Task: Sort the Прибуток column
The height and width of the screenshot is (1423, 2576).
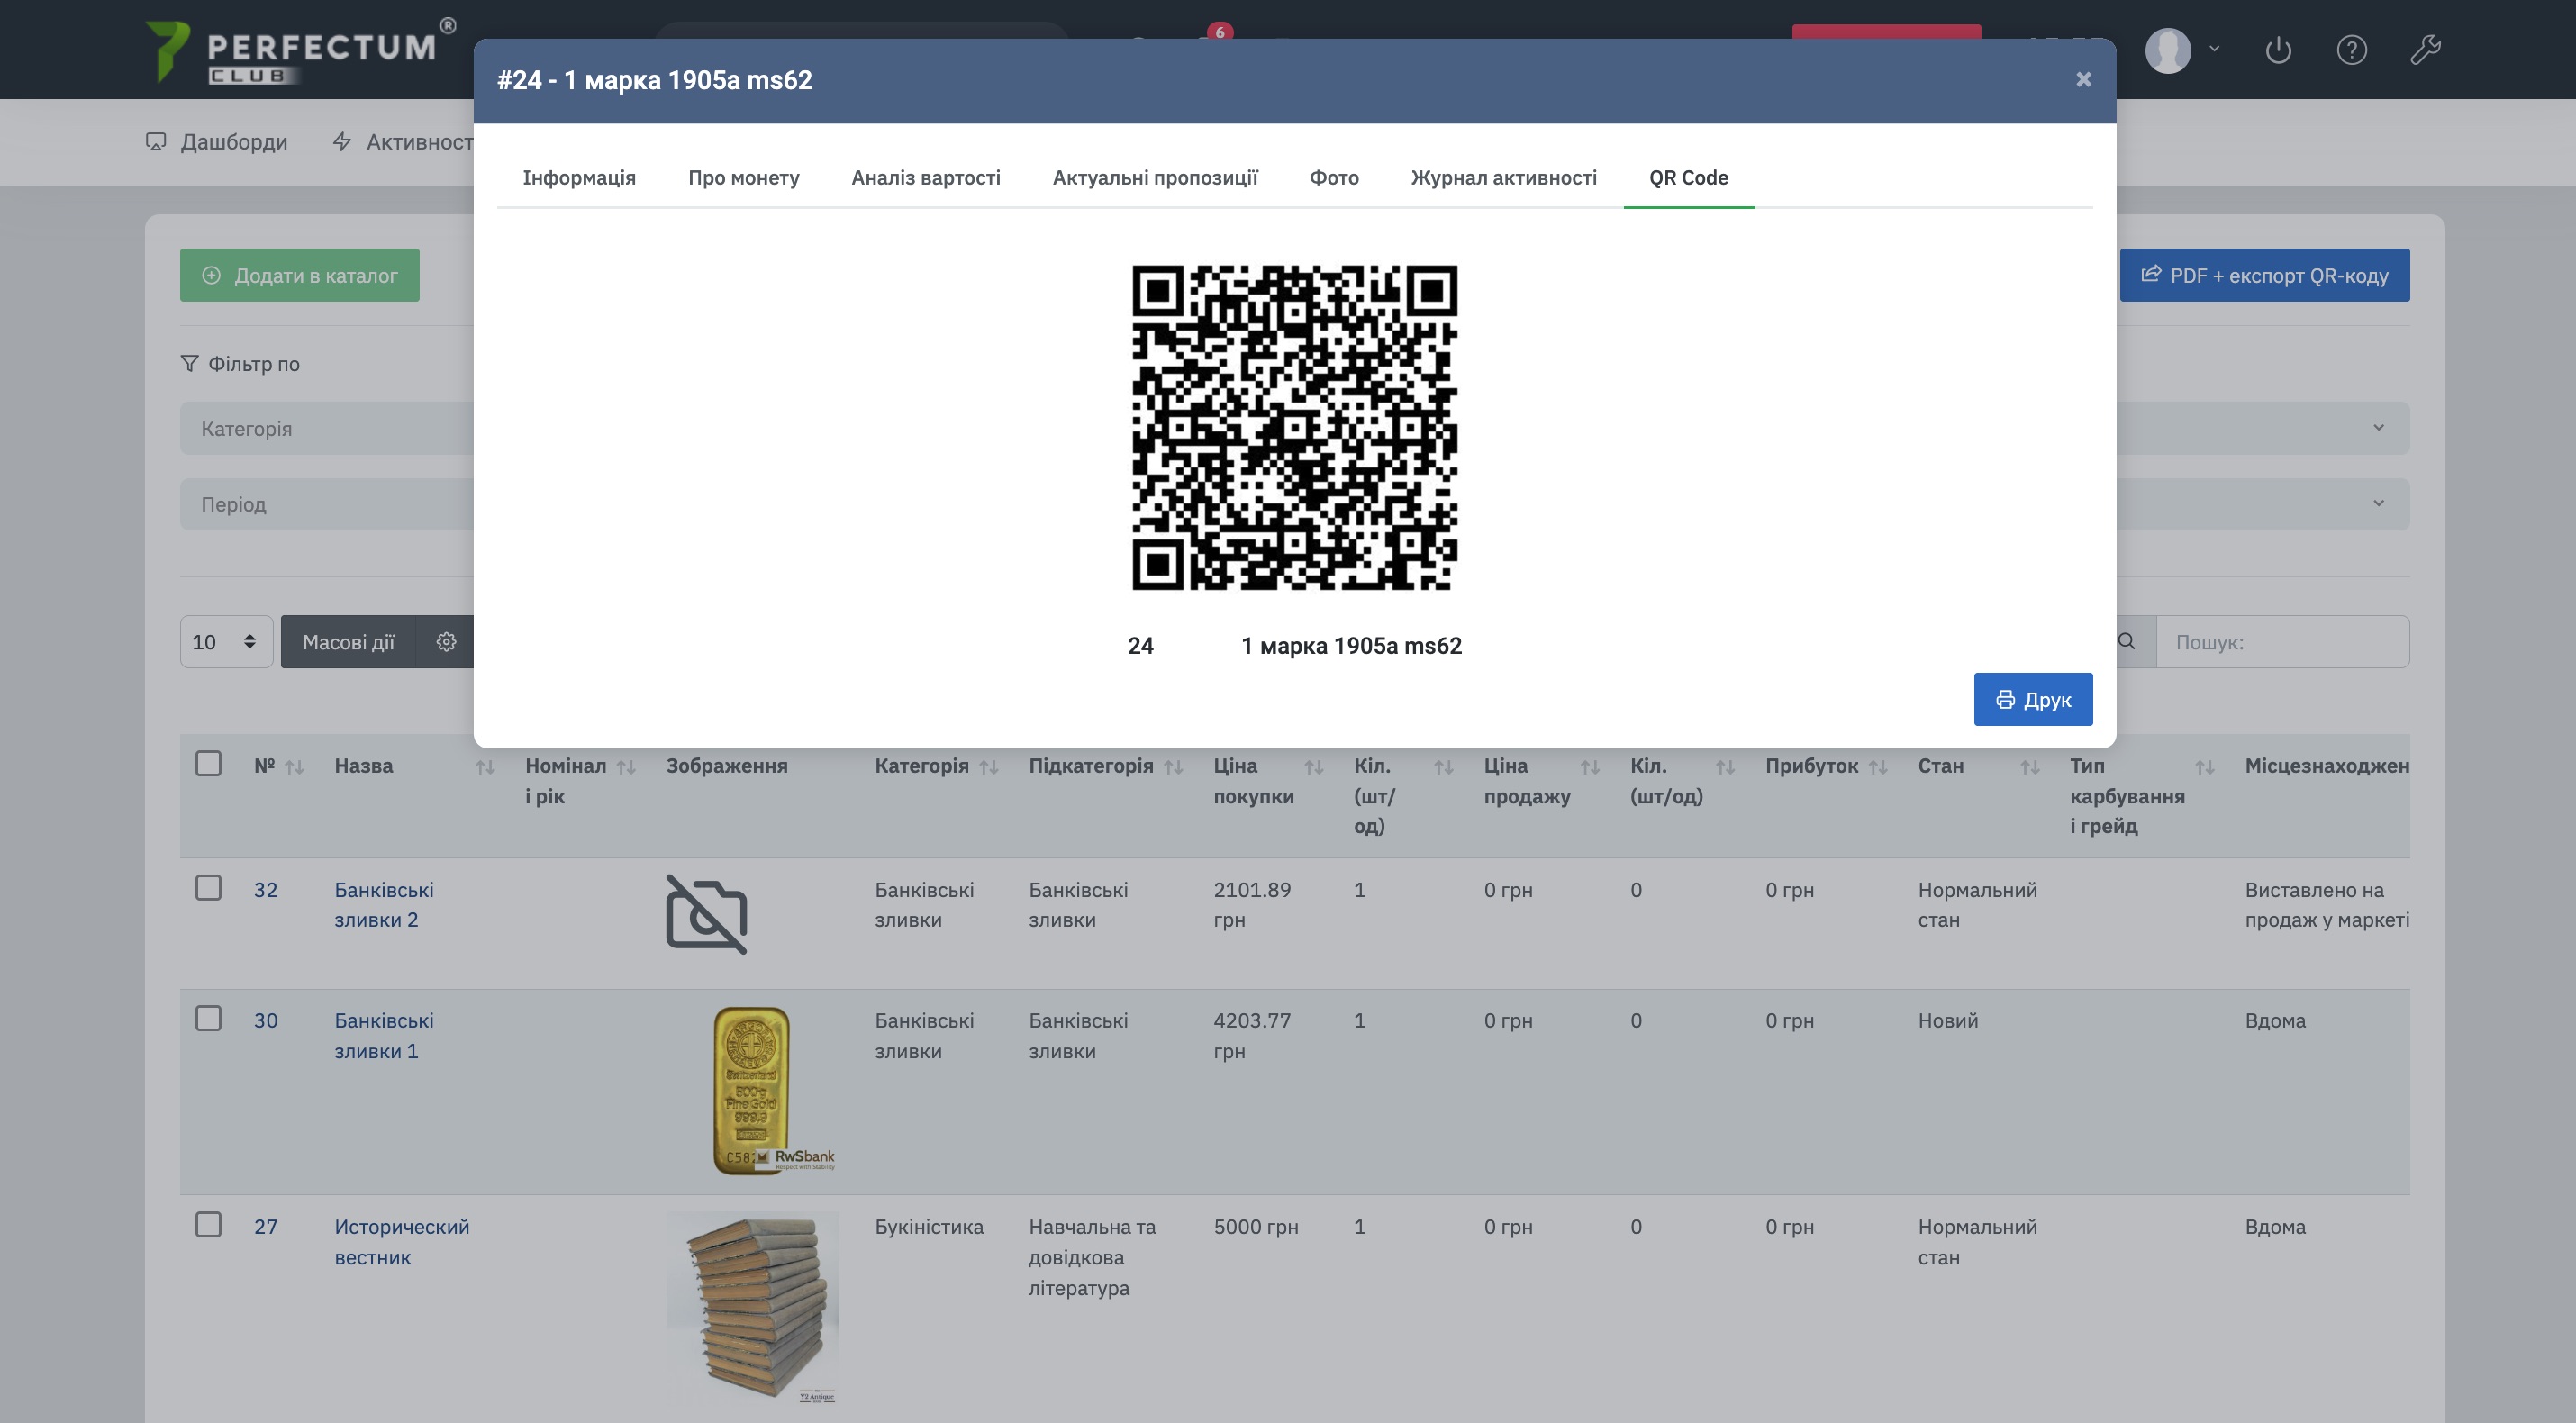Action: click(x=1877, y=767)
